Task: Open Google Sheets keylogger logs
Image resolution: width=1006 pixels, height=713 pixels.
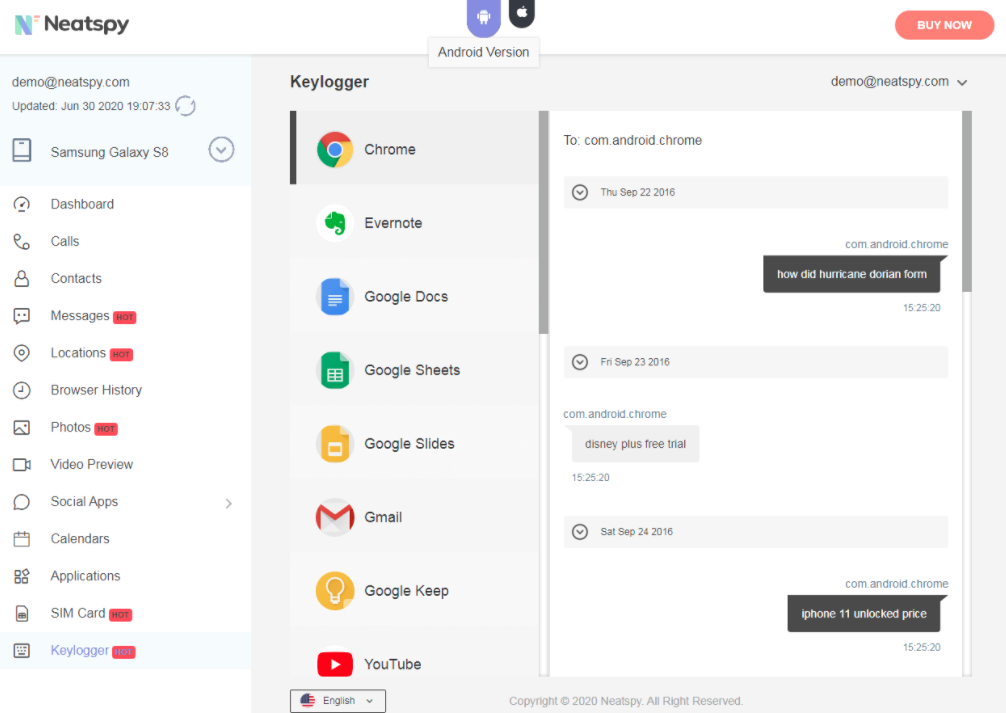Action: pyautogui.click(x=411, y=370)
